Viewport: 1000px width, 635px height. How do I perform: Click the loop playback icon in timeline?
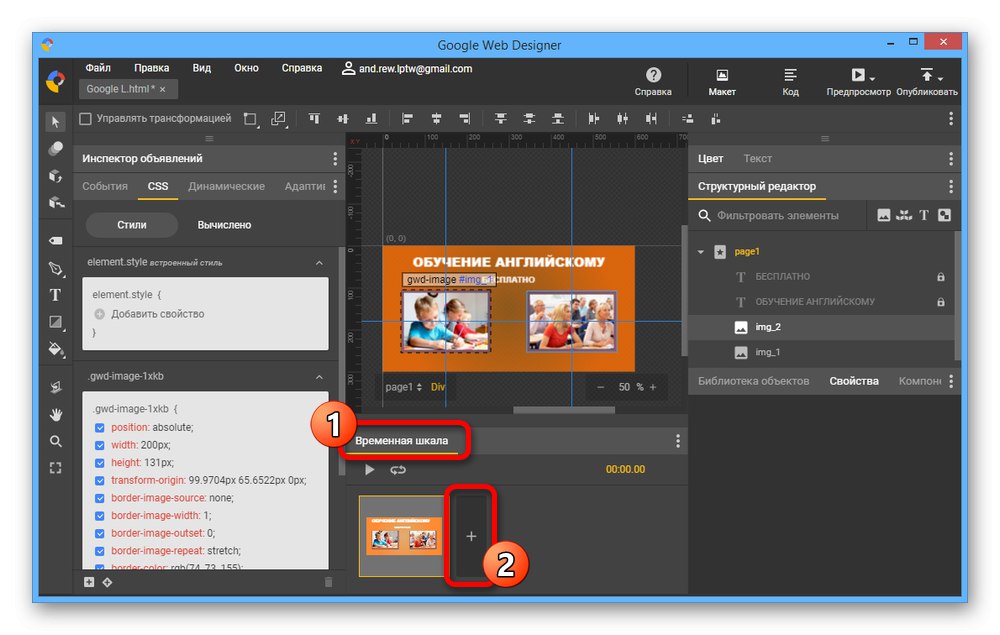(x=398, y=469)
